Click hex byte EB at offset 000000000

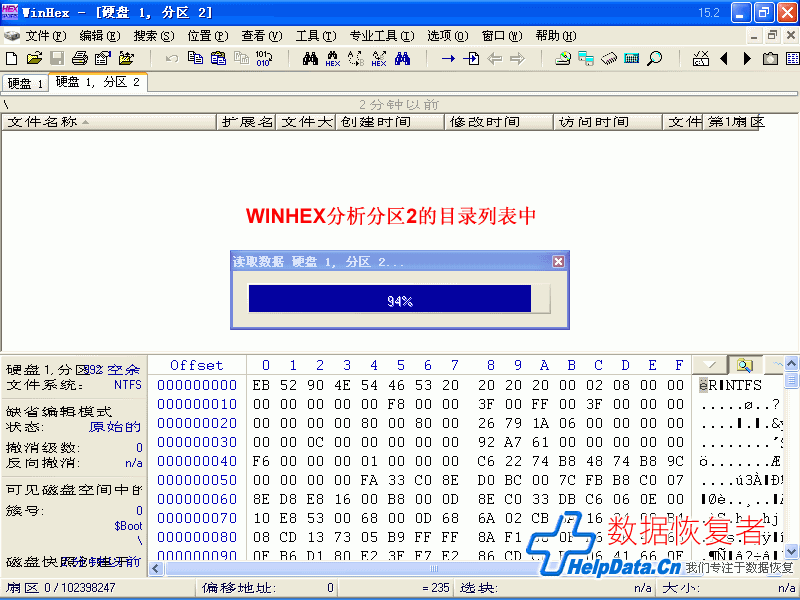click(261, 385)
